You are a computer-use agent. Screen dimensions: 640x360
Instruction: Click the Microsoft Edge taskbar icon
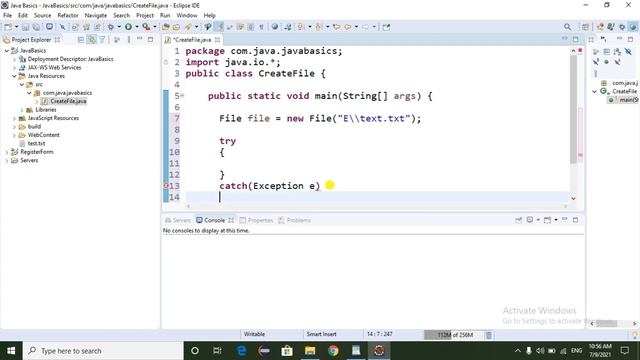[242, 351]
